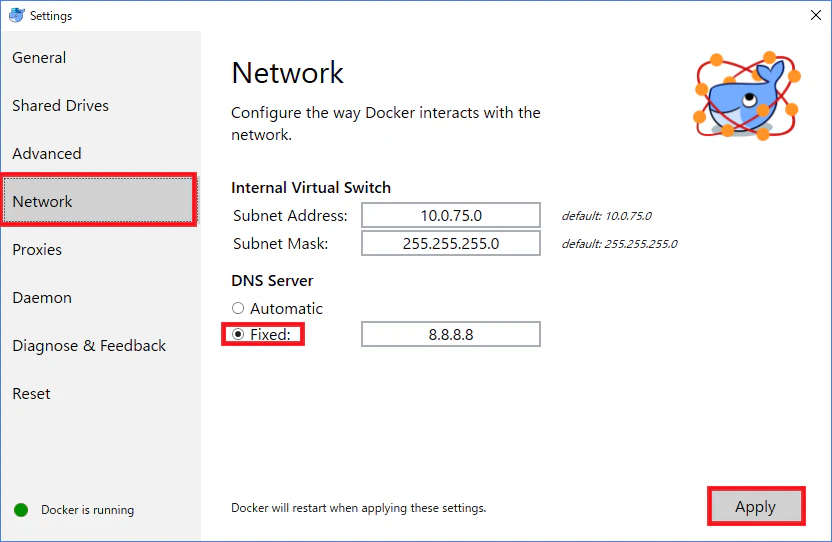Click the Apply button
The width and height of the screenshot is (832, 542).
click(x=756, y=507)
